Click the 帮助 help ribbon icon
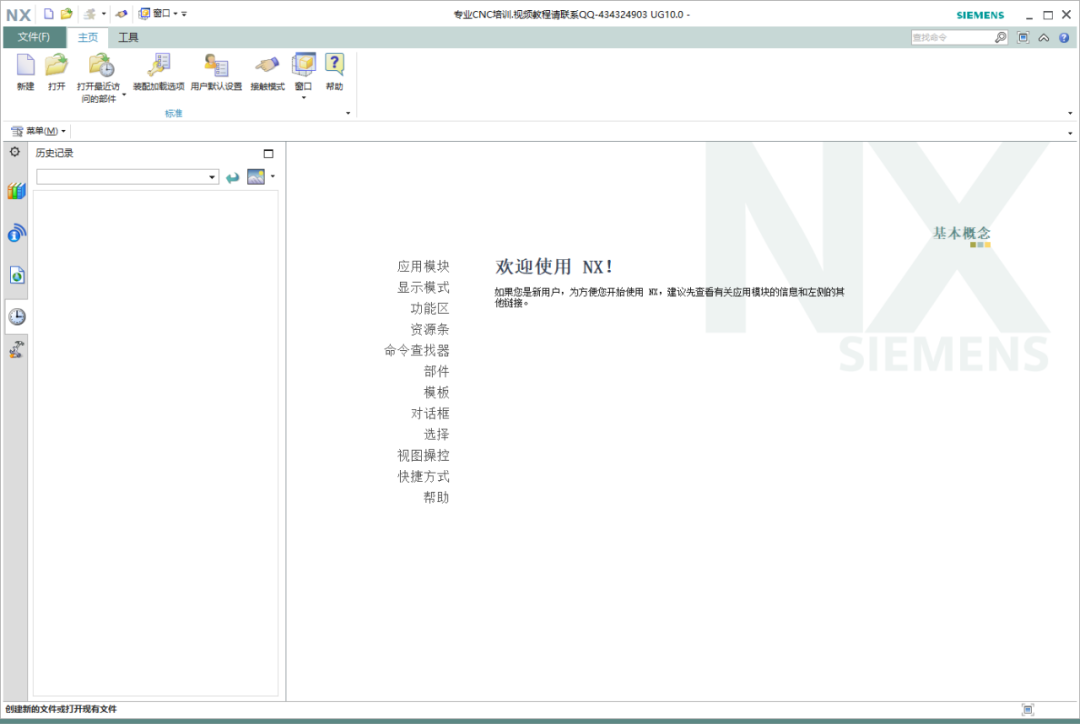Image resolution: width=1080 pixels, height=724 pixels. click(x=335, y=72)
